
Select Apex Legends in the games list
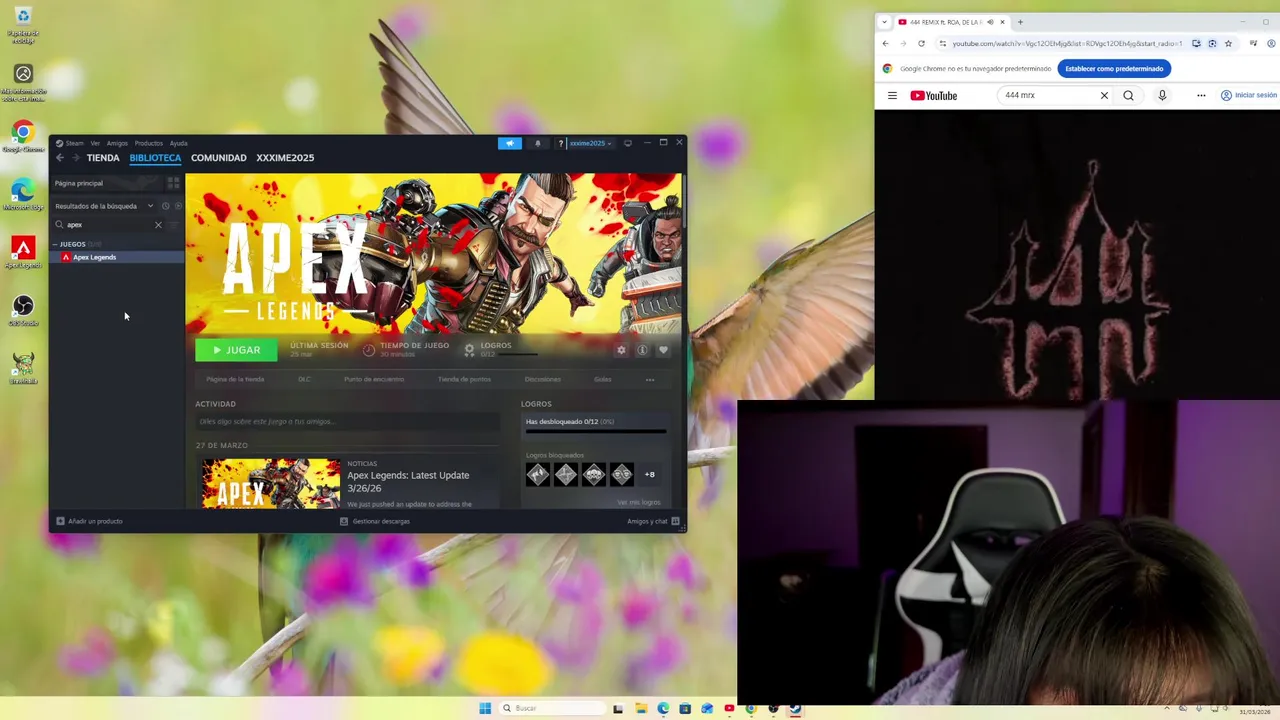click(x=118, y=257)
